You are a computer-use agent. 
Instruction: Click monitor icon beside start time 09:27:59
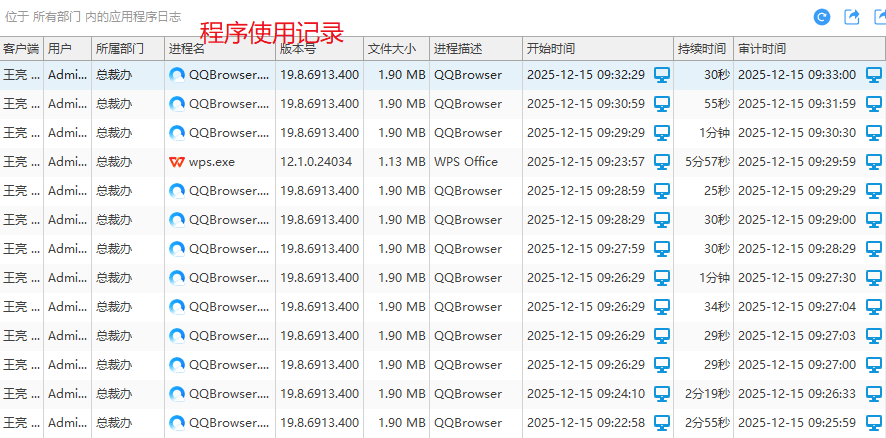(x=661, y=249)
